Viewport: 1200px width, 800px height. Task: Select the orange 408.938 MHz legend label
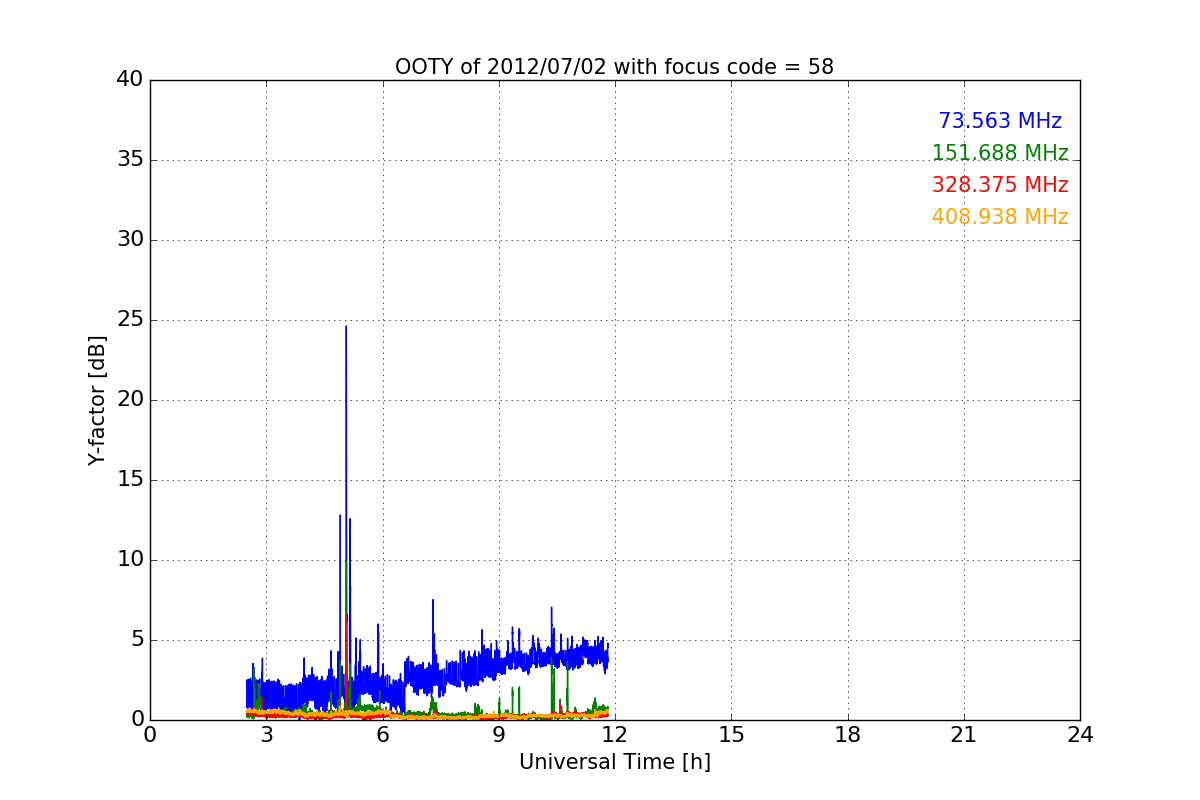[1000, 217]
